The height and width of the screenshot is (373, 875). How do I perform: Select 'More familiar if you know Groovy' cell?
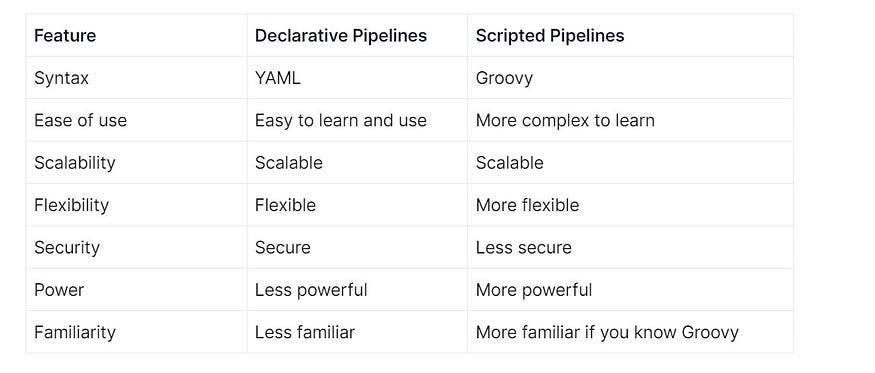[607, 333]
